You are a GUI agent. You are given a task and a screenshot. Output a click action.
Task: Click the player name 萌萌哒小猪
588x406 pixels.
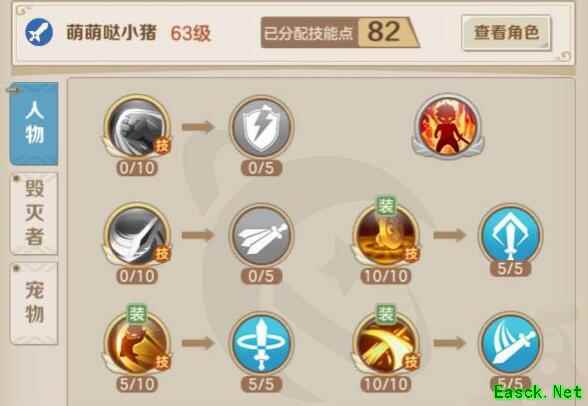tap(111, 32)
